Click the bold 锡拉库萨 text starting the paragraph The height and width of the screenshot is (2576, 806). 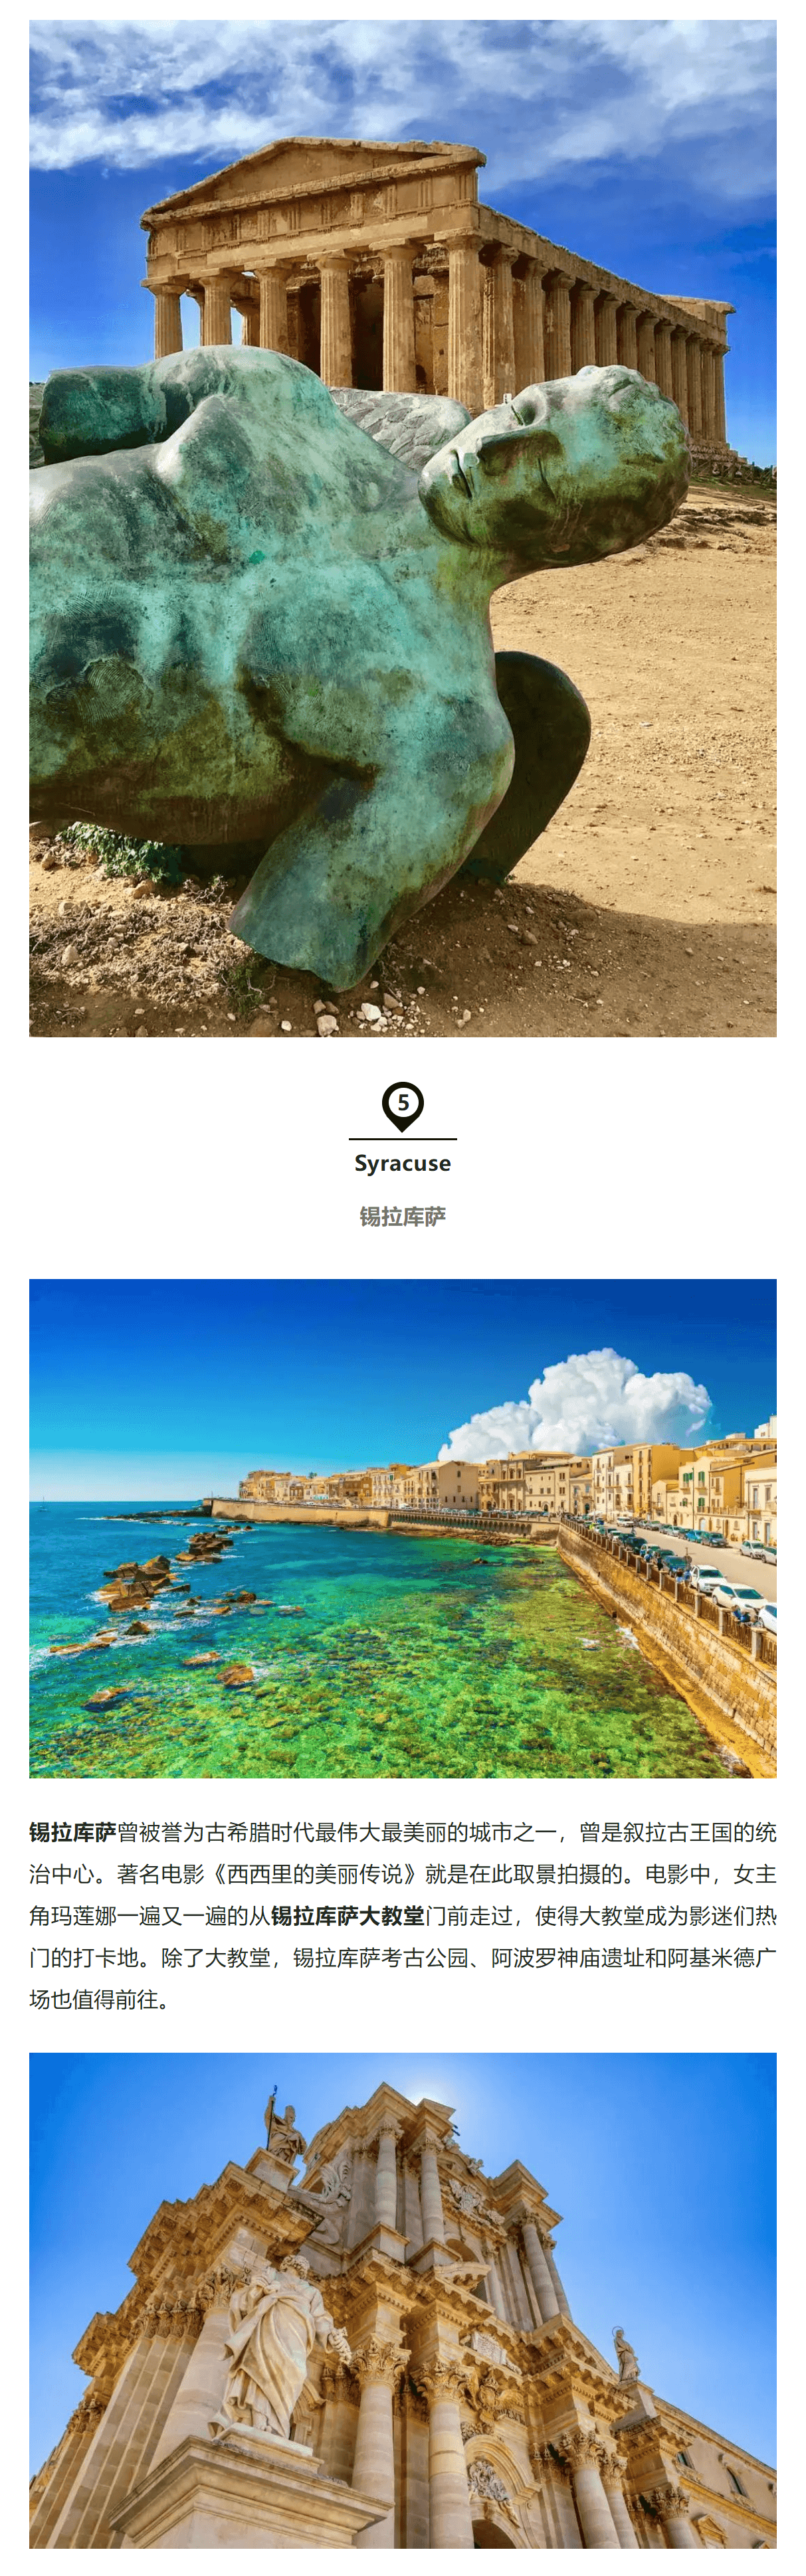point(73,1832)
